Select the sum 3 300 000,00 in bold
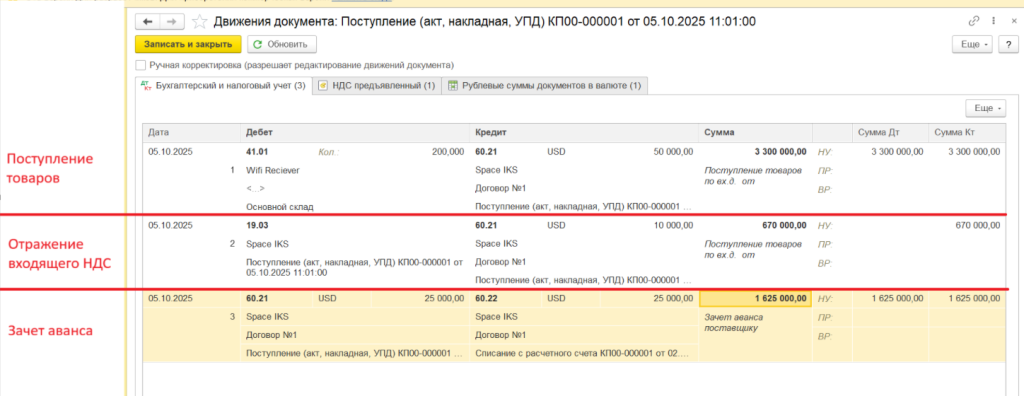This screenshot has height=396, width=1024. [780, 152]
